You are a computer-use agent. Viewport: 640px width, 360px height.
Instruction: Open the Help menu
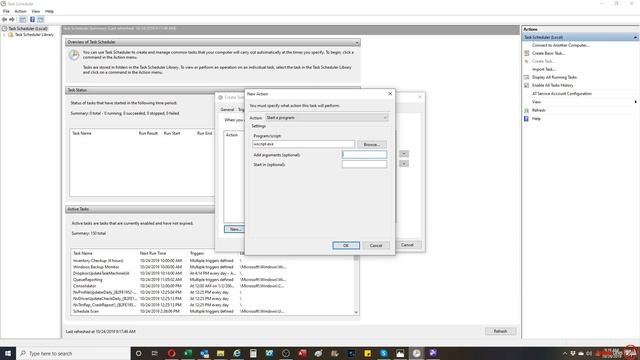pos(49,11)
